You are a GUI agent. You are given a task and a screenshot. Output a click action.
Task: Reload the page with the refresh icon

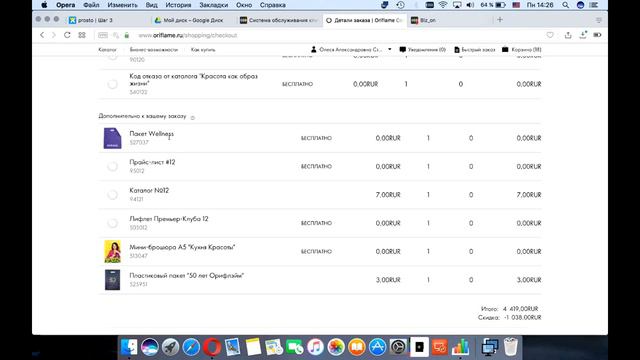coord(67,35)
